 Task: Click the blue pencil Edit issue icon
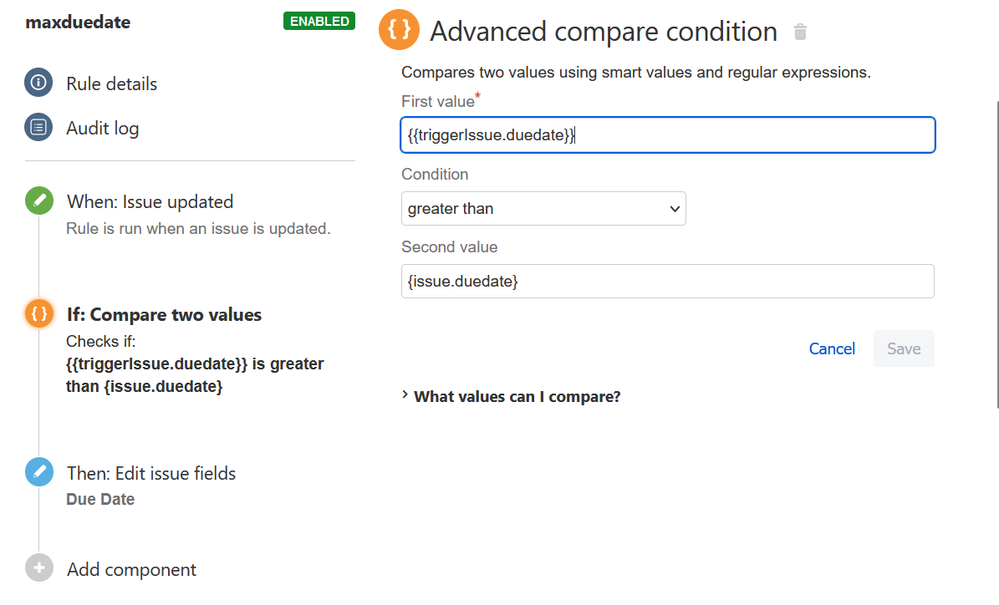click(38, 473)
